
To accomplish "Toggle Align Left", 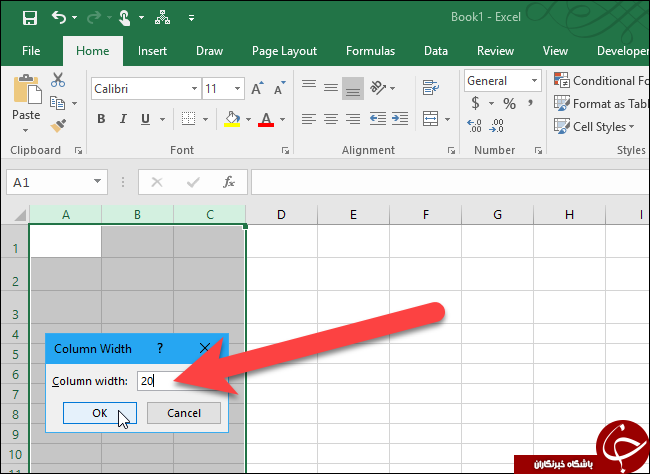I will coord(309,119).
